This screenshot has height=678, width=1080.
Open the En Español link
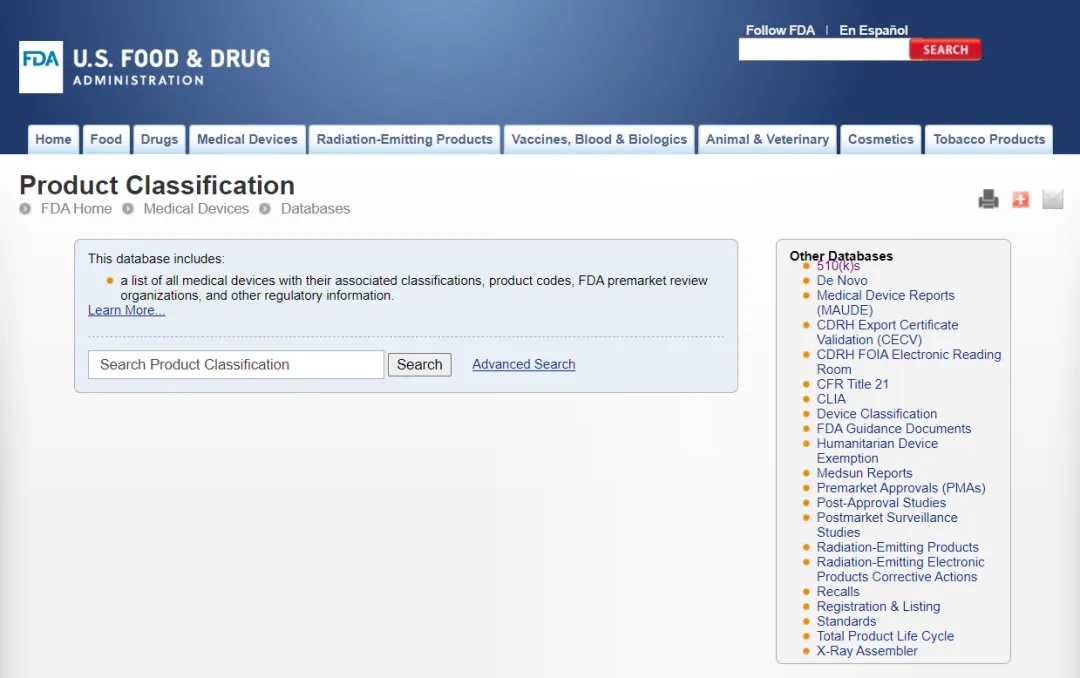click(873, 30)
